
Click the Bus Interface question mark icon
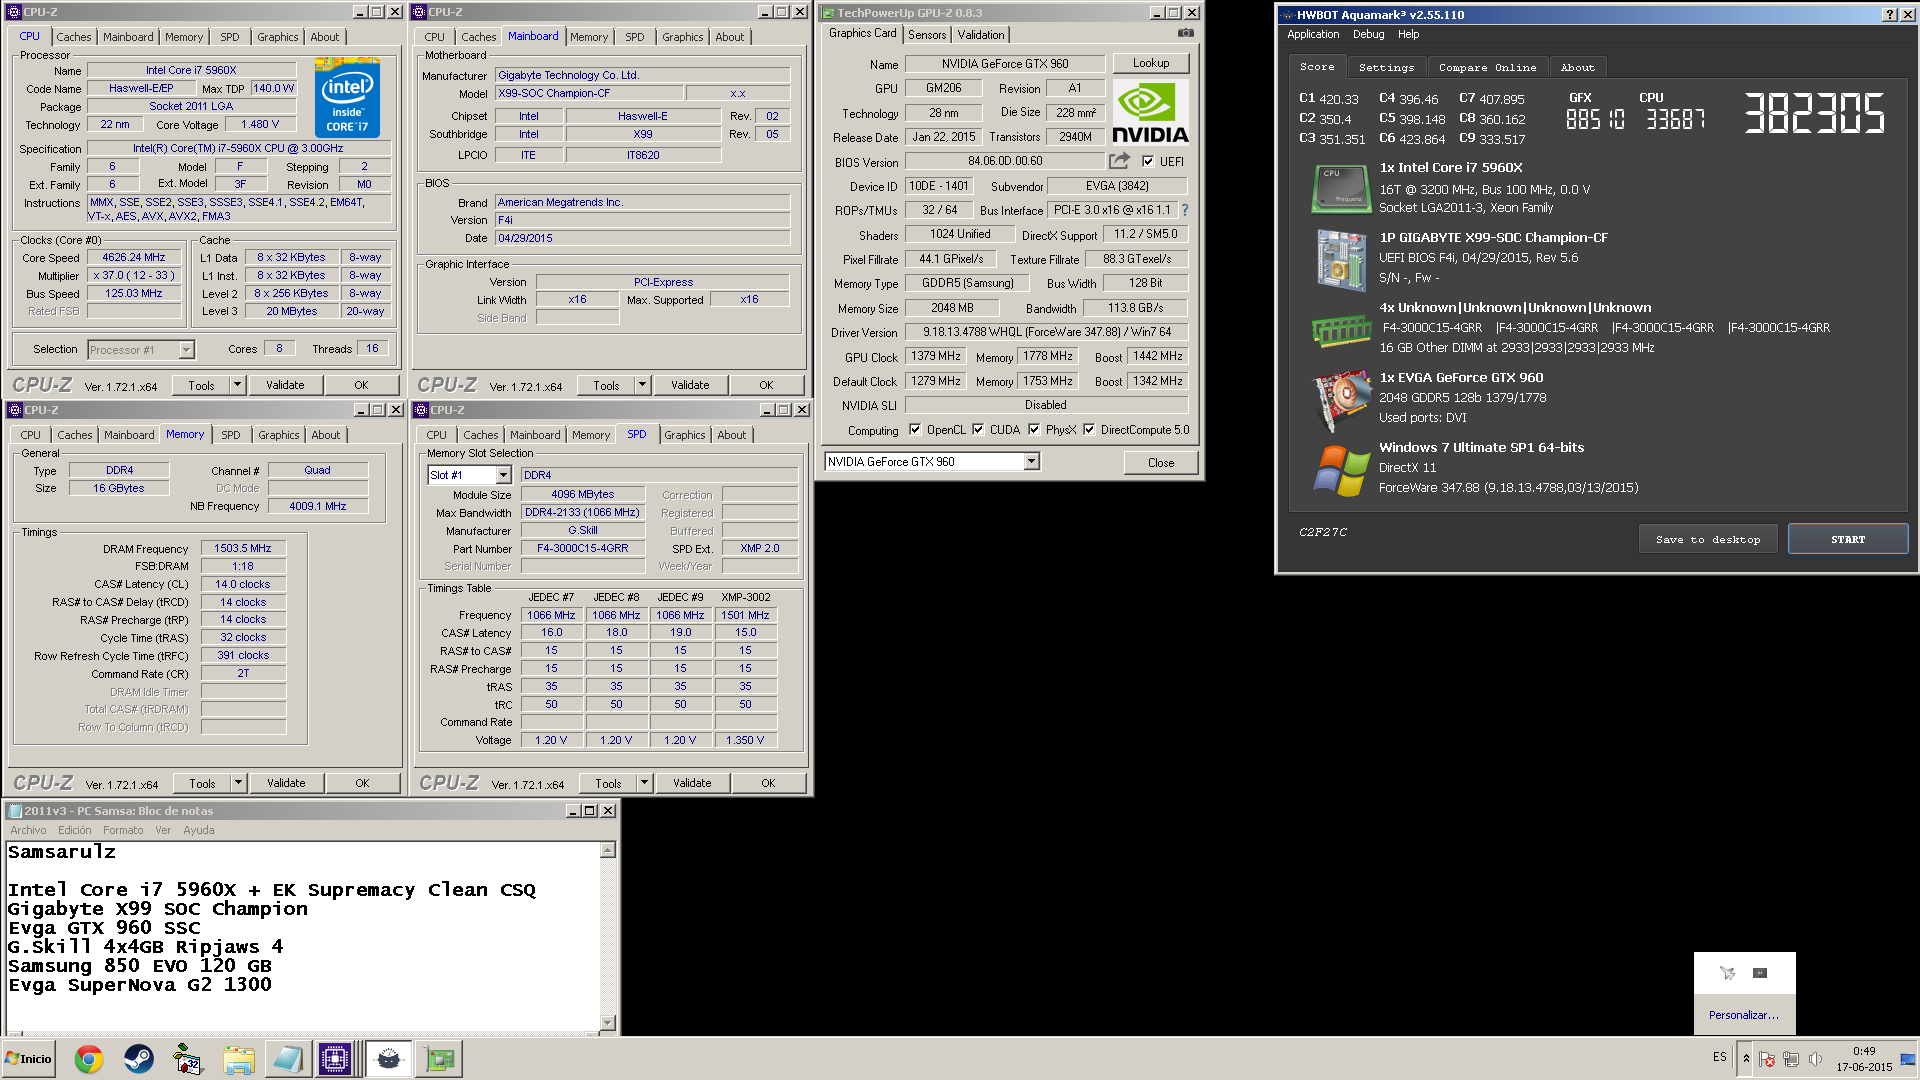(1185, 210)
